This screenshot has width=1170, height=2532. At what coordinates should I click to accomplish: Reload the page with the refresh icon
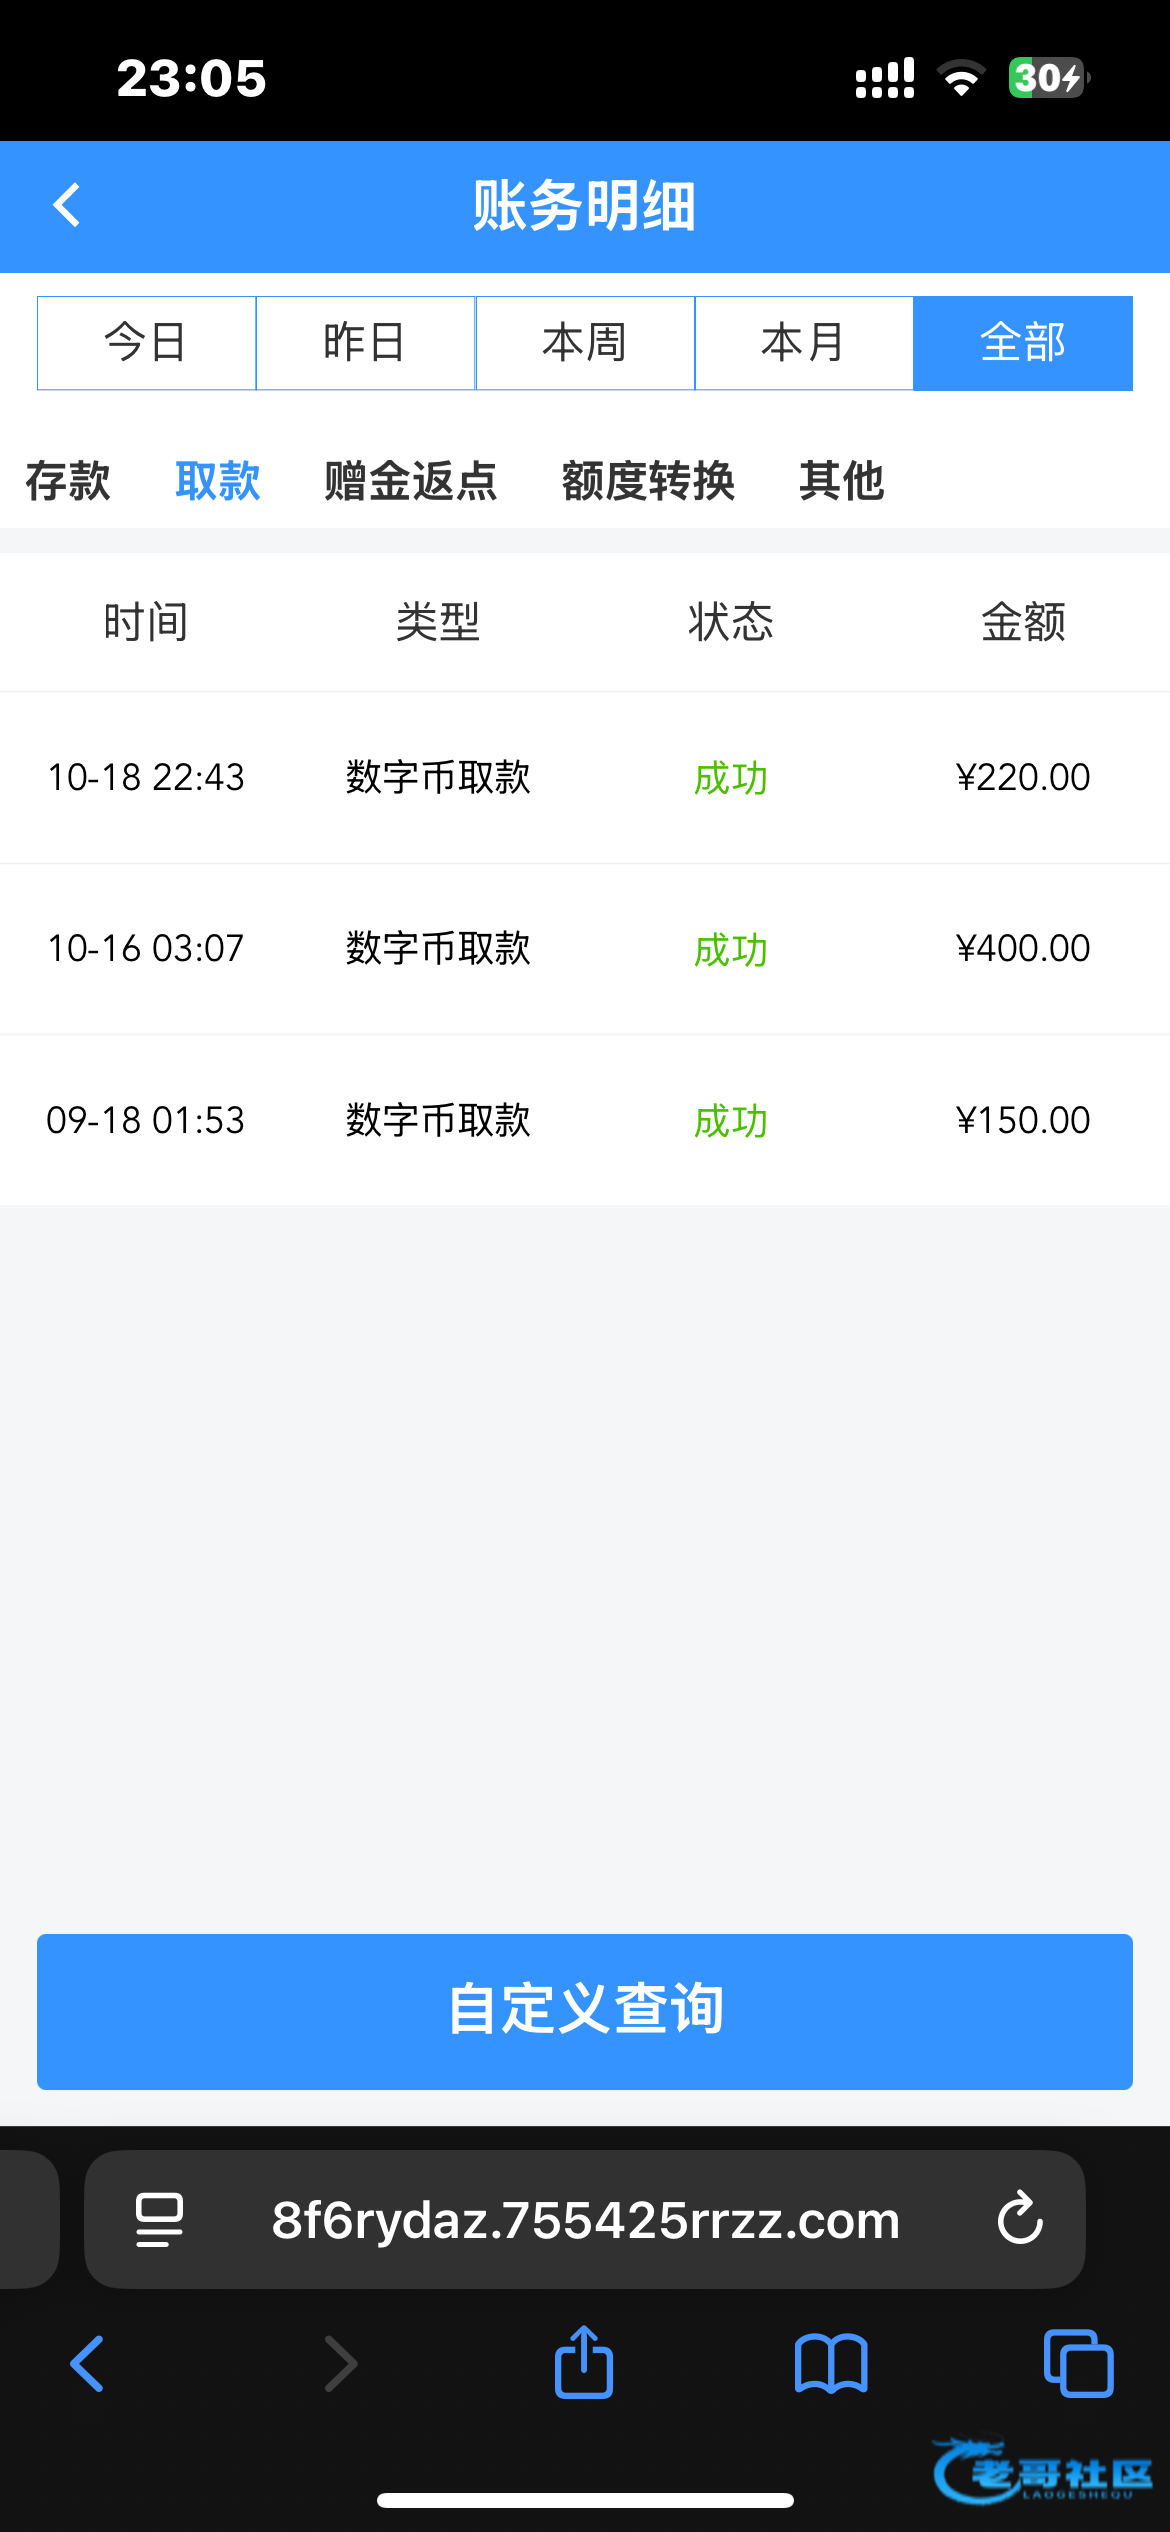click(1019, 2218)
